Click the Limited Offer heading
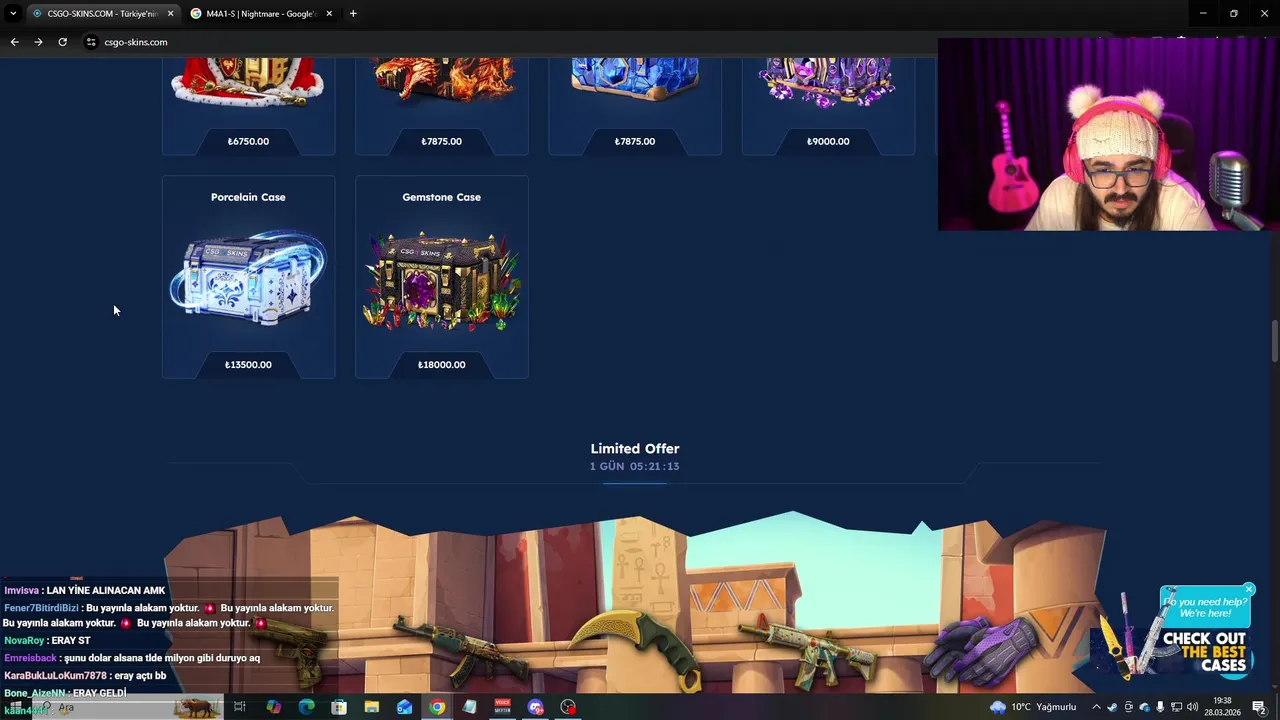The width and height of the screenshot is (1280, 720). (x=635, y=449)
